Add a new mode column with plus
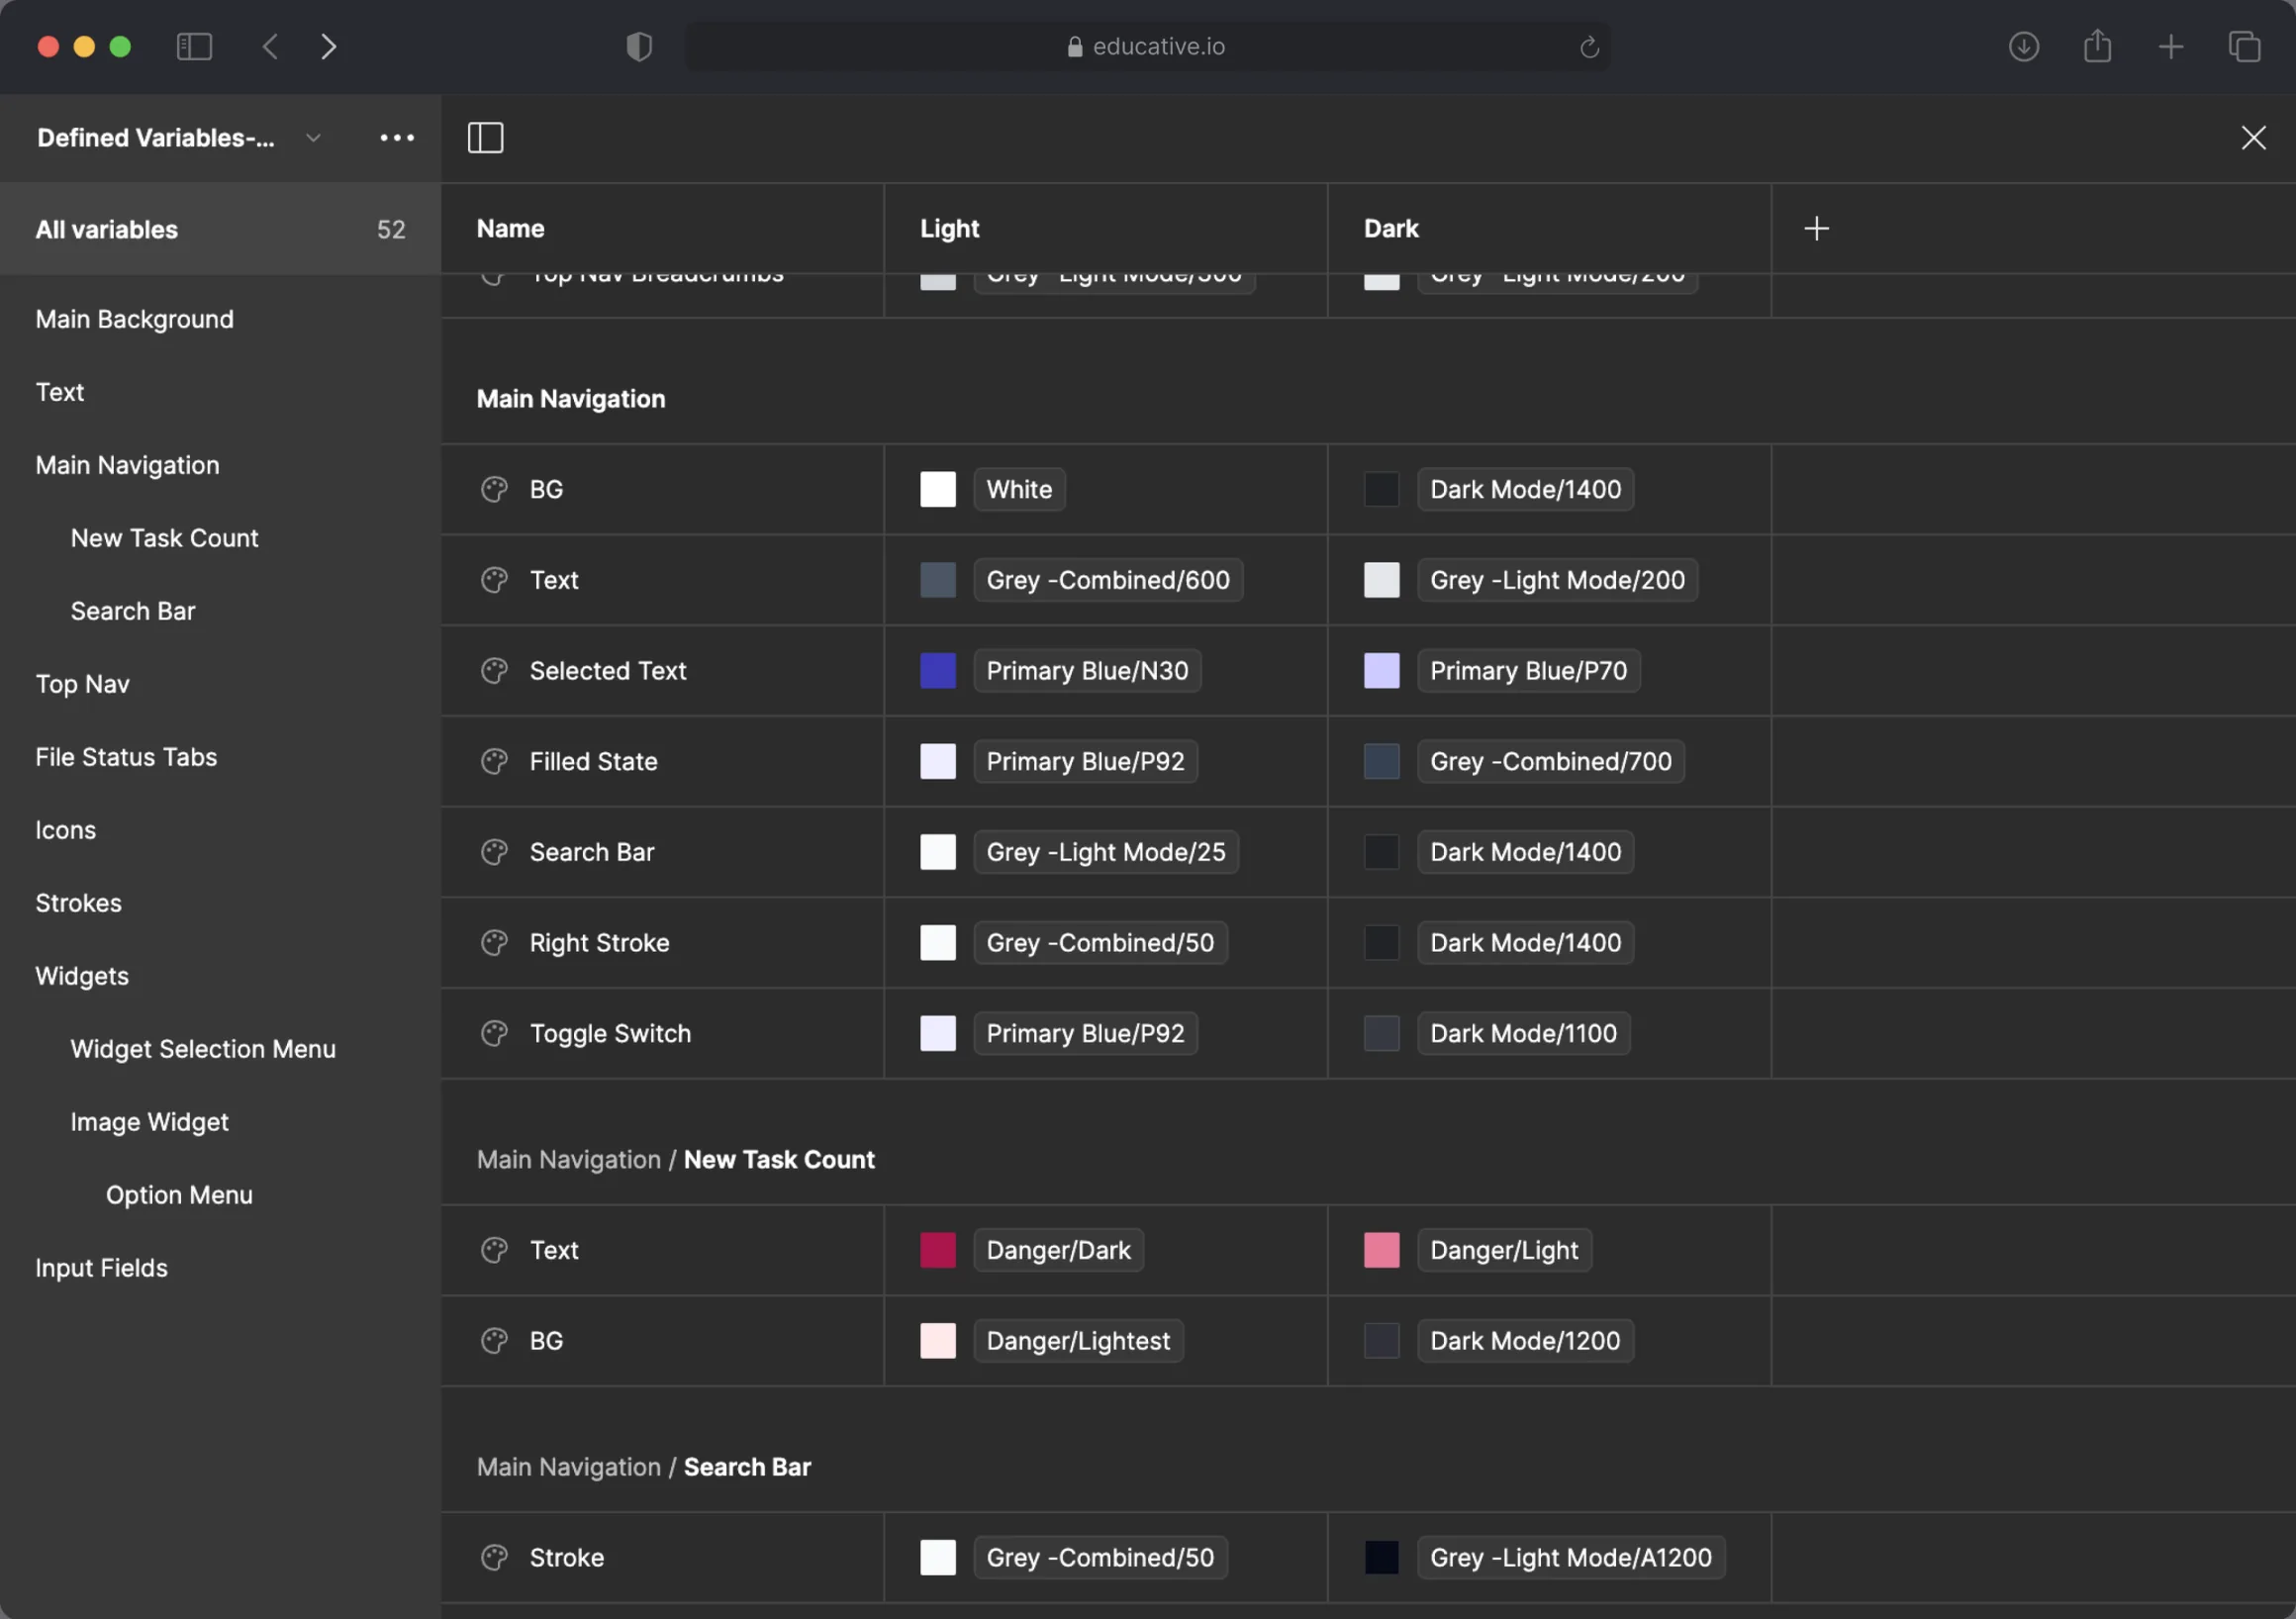 point(1816,229)
